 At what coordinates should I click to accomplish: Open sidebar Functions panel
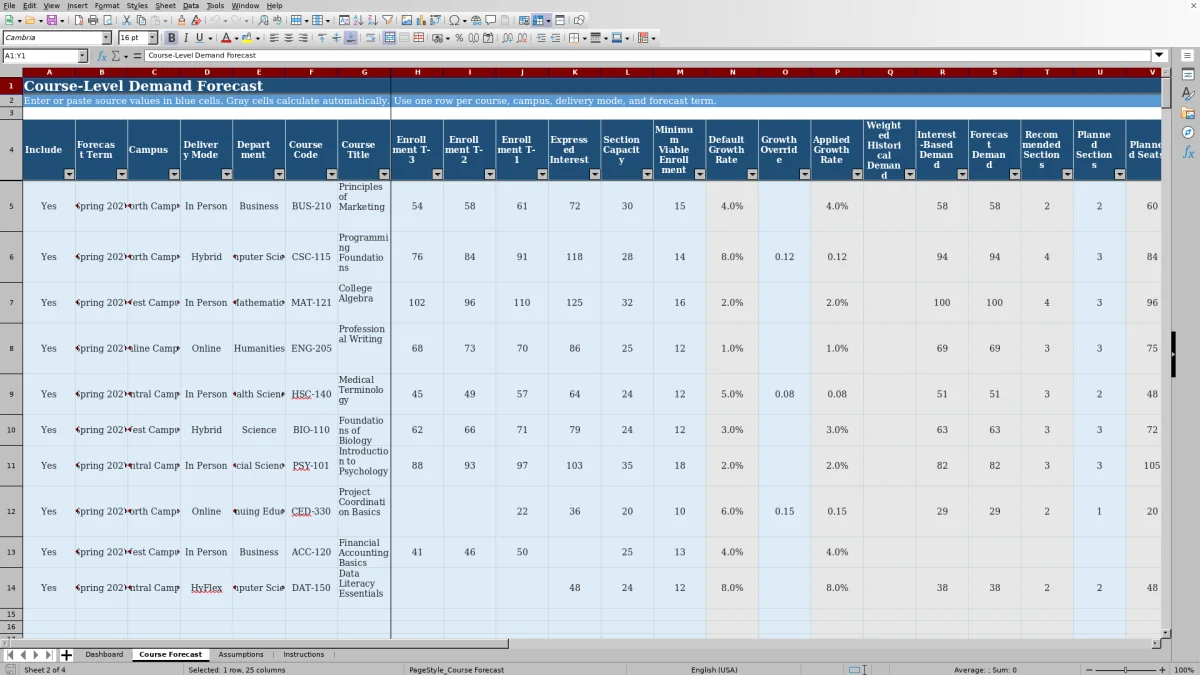point(1188,152)
